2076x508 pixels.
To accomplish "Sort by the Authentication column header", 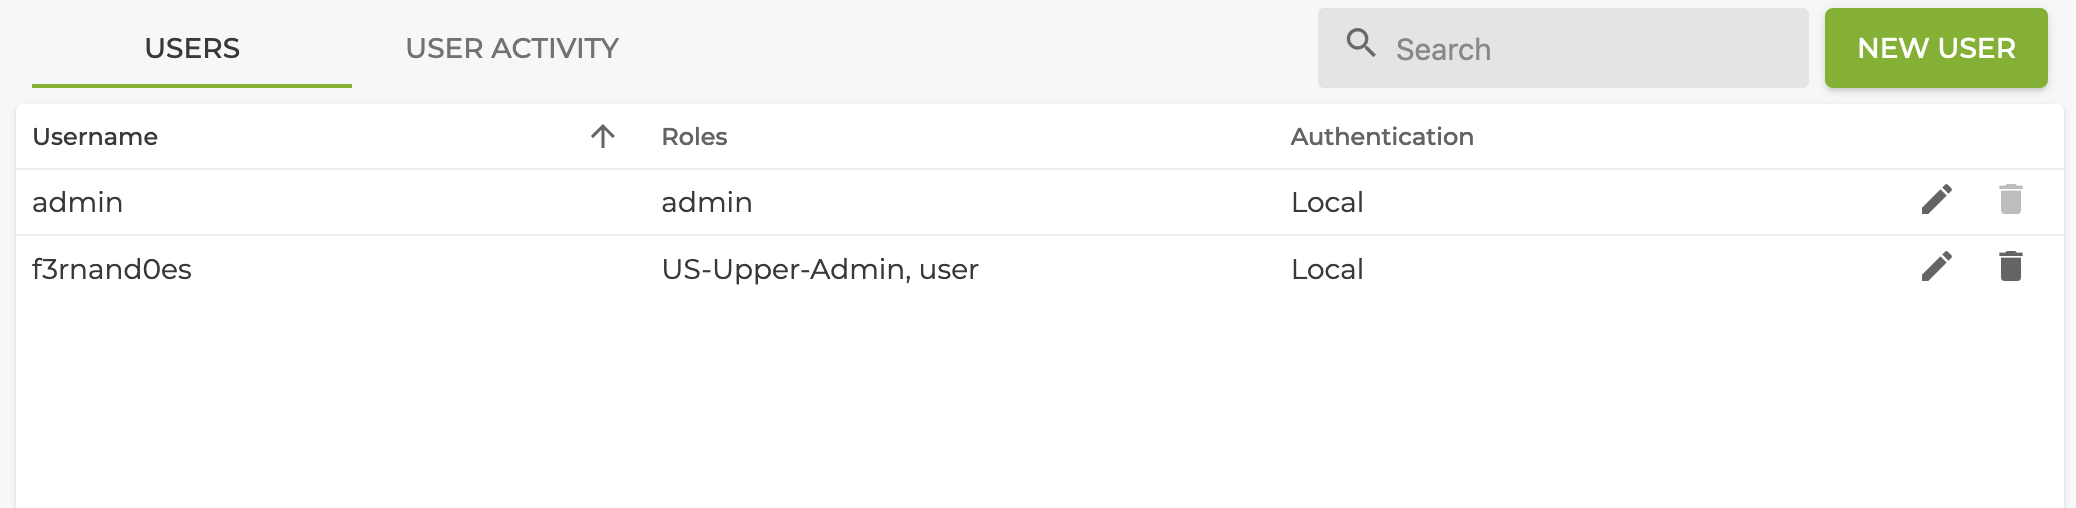I will [1381, 137].
